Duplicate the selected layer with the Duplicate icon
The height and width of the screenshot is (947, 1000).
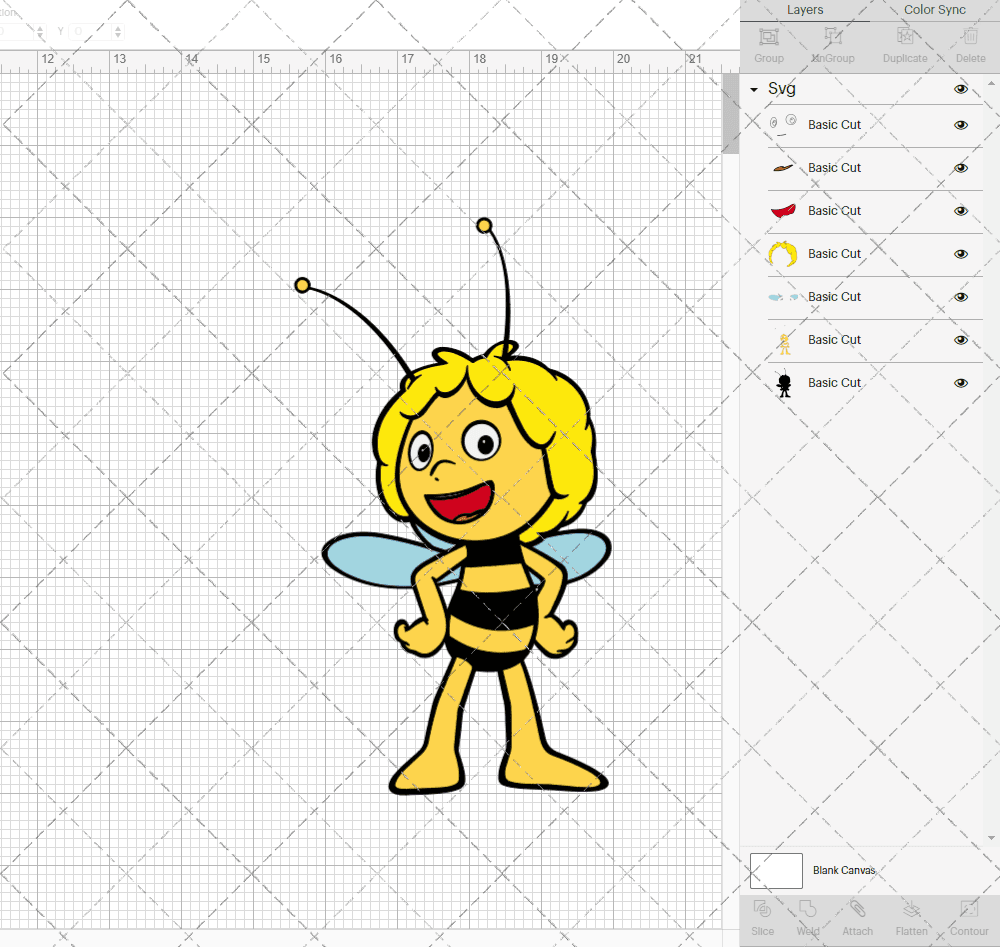[x=905, y=36]
